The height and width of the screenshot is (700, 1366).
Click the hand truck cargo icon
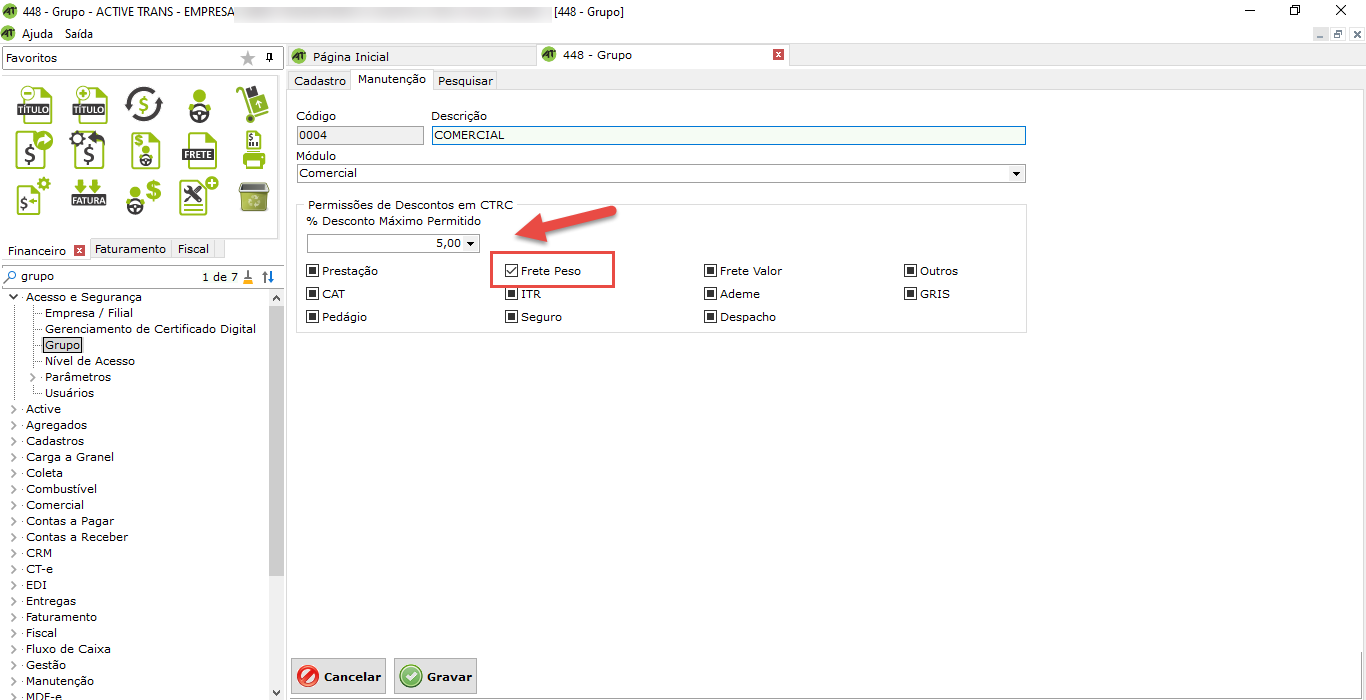[x=253, y=104]
